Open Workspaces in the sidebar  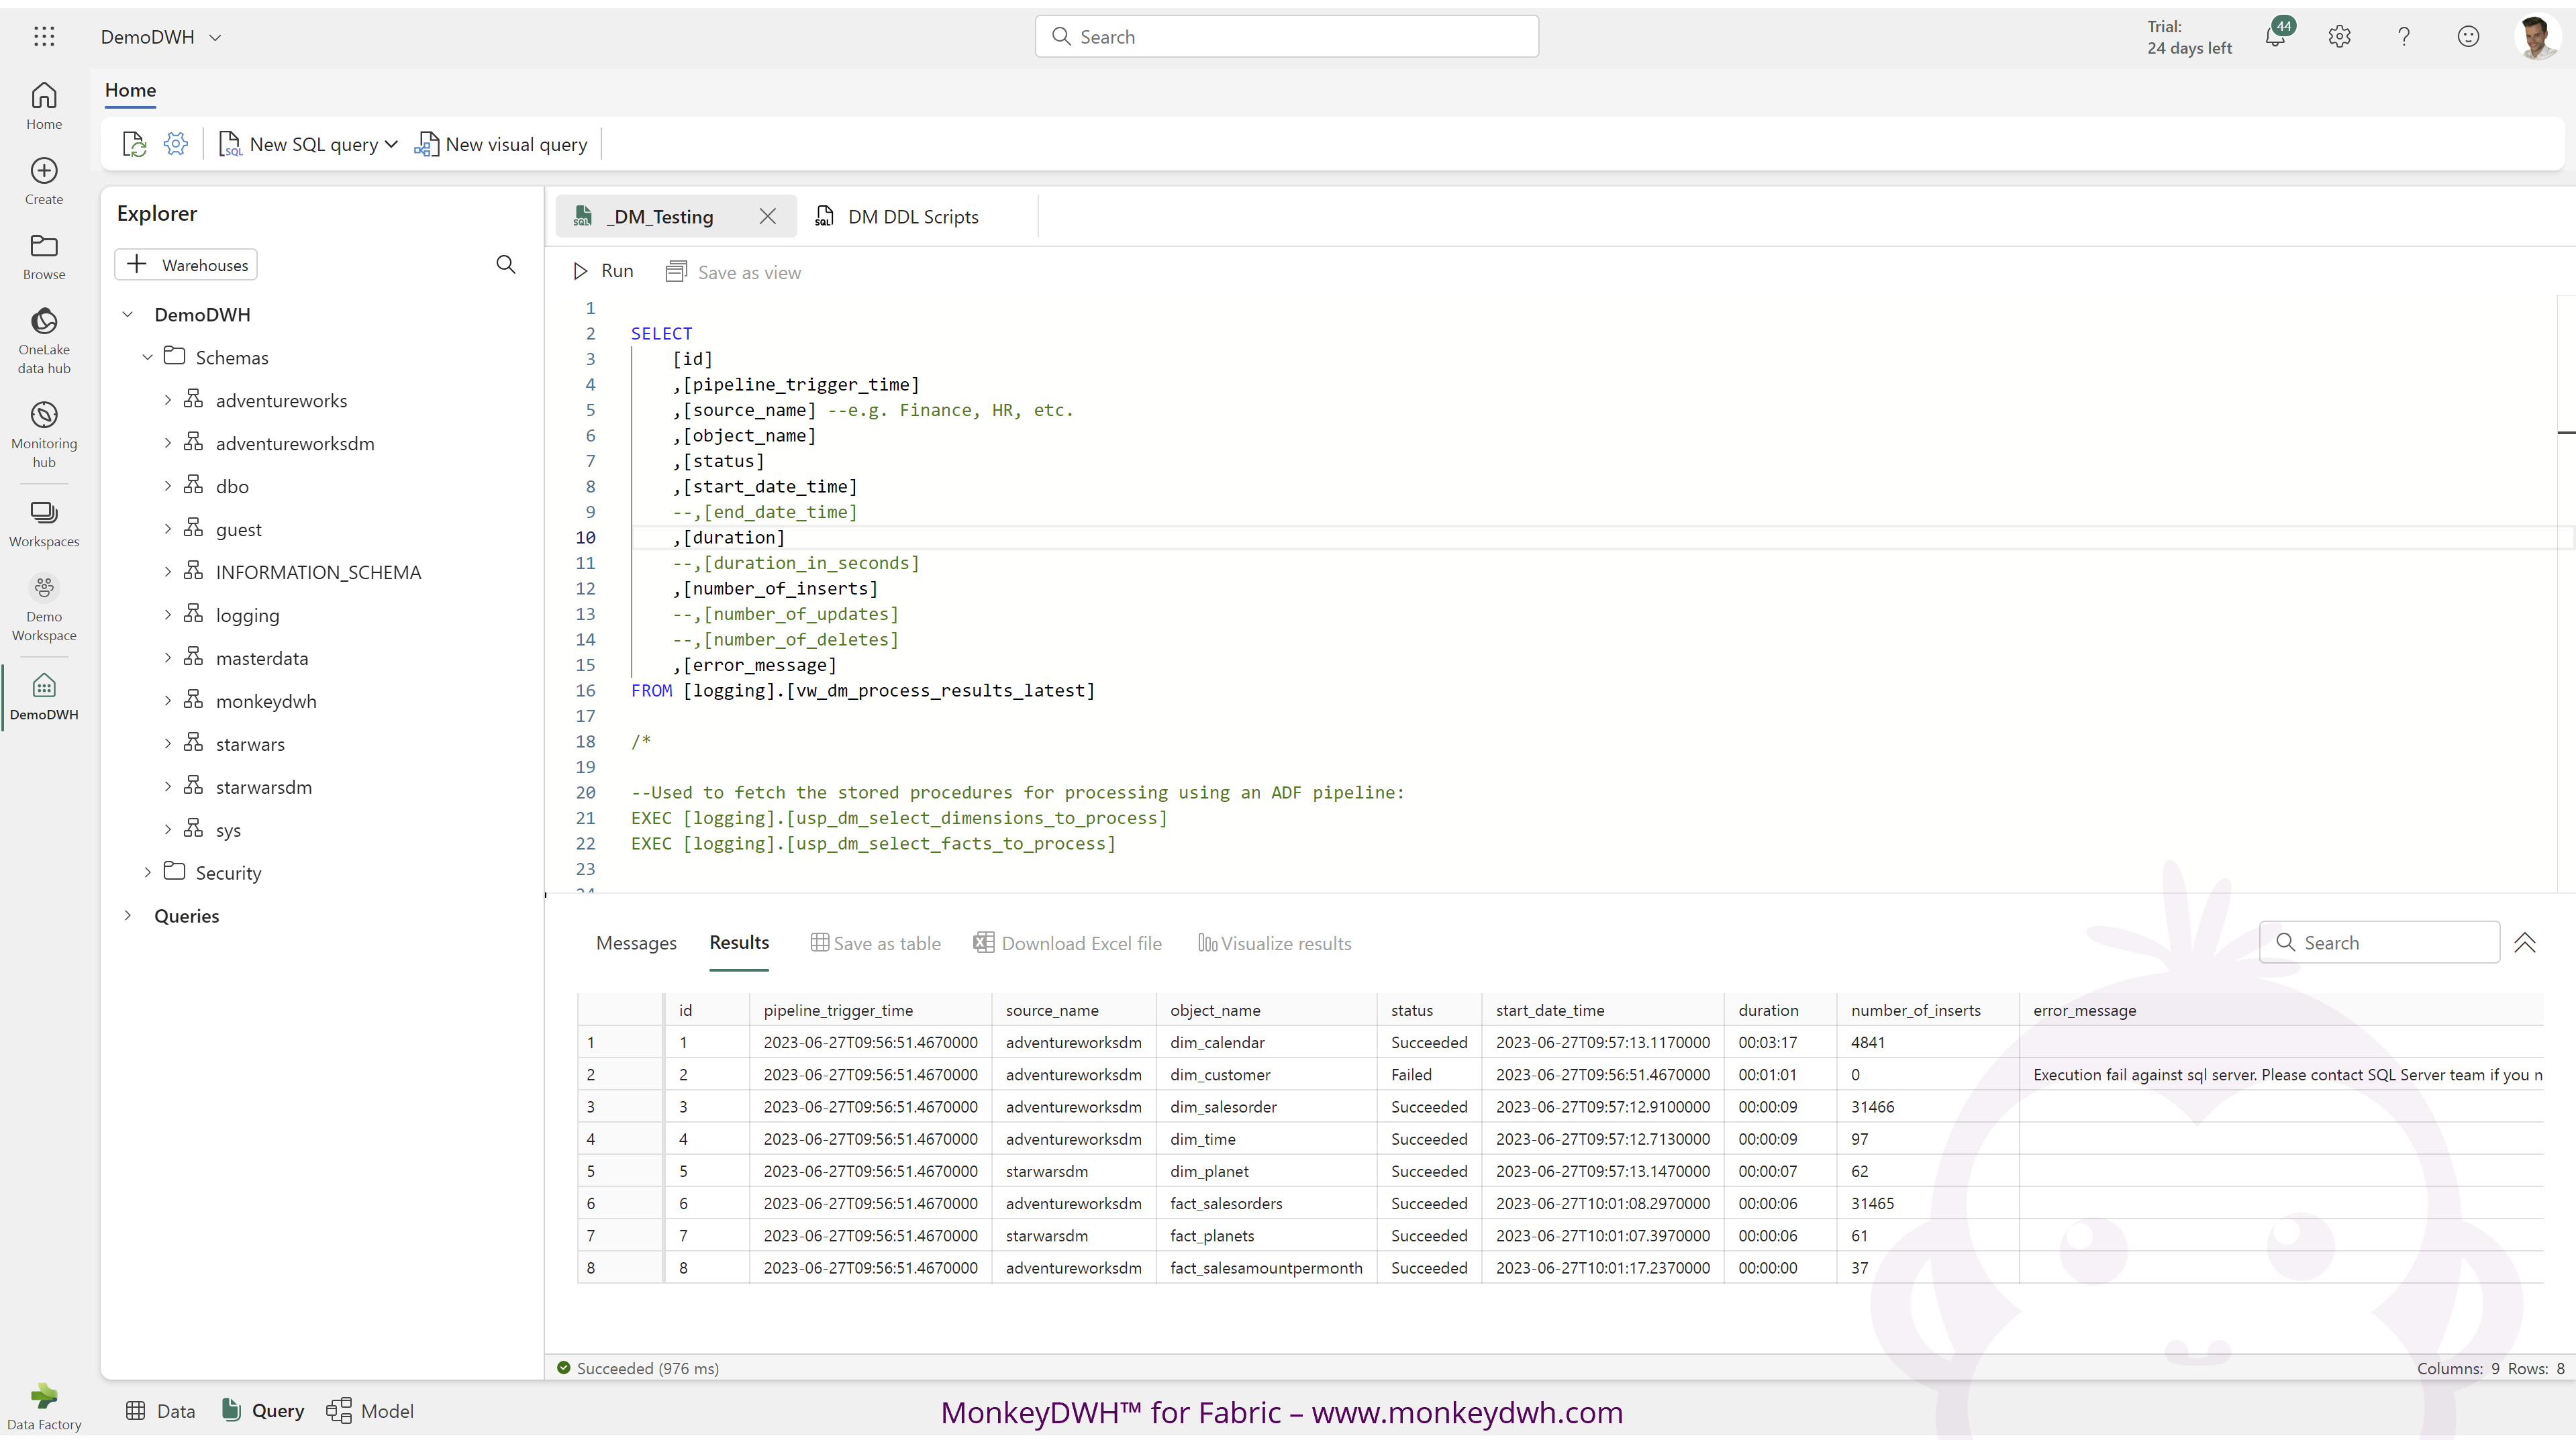(44, 524)
